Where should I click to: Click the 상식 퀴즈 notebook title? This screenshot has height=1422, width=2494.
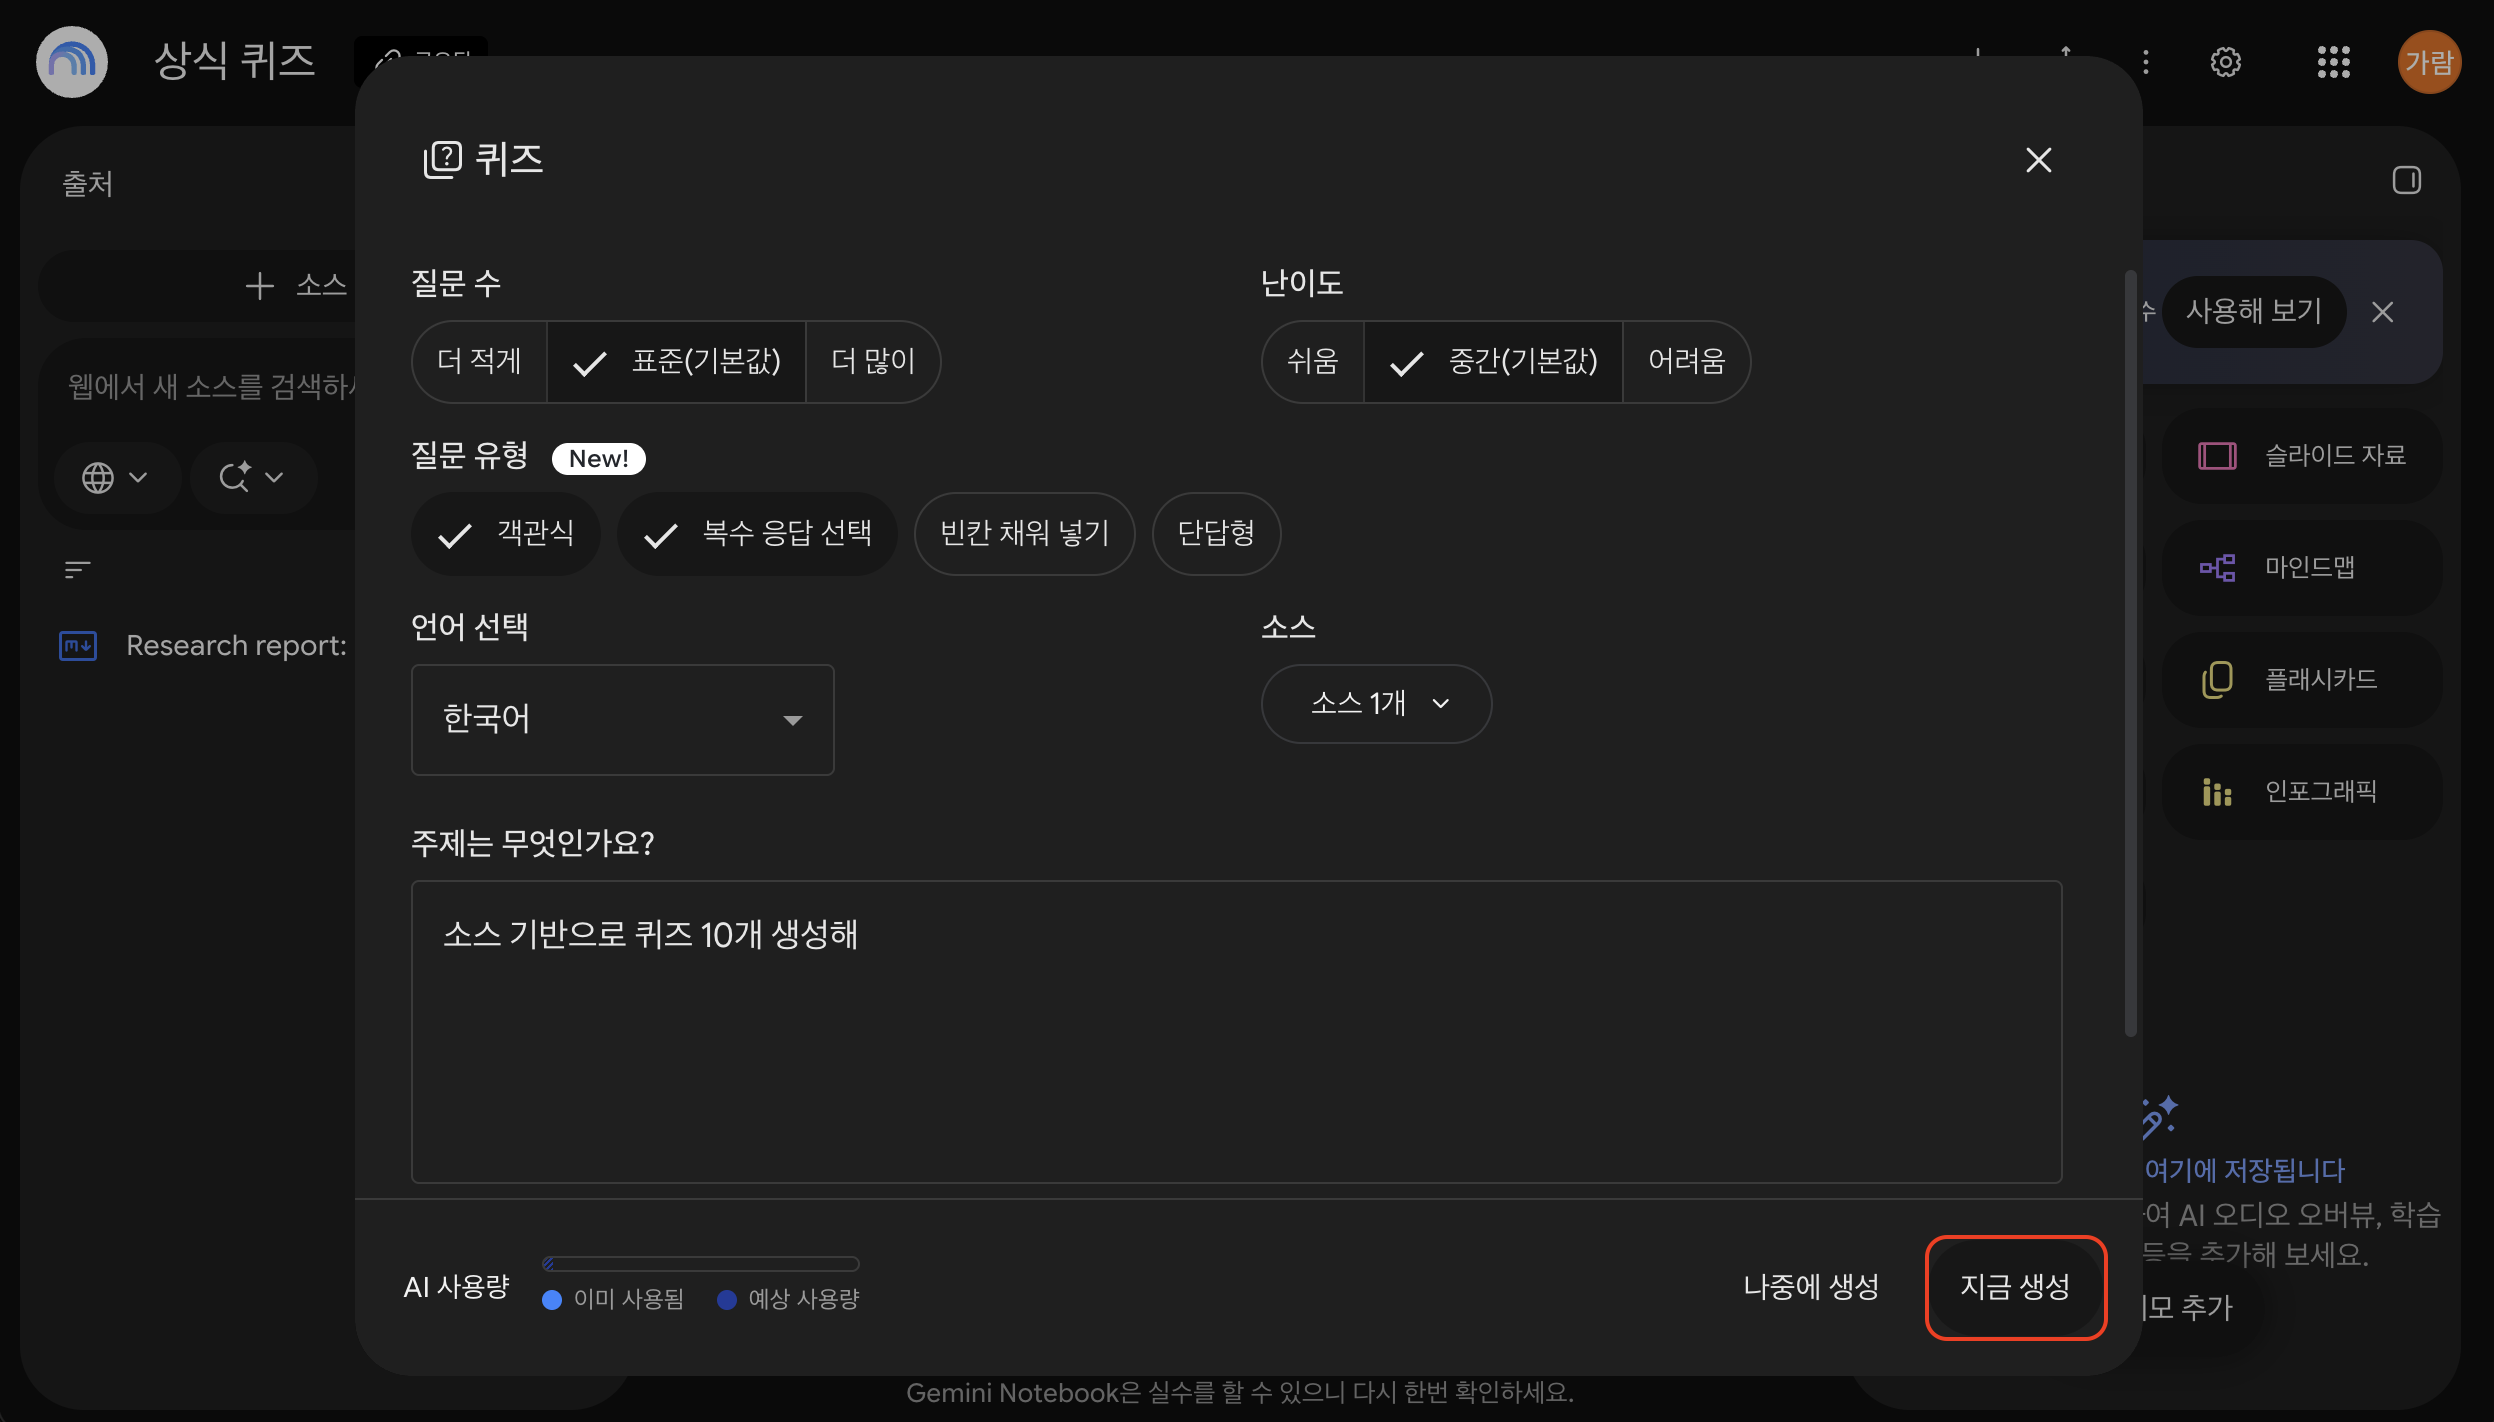[x=234, y=62]
